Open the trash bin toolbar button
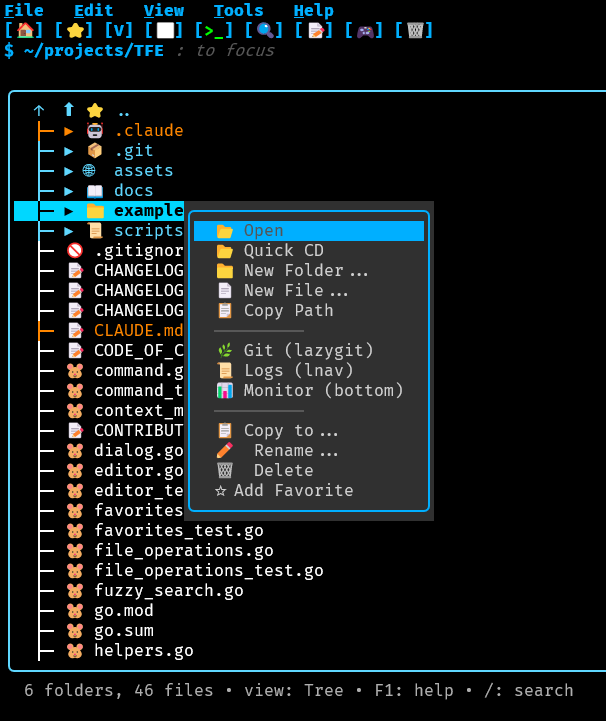The image size is (606, 721). (414, 30)
